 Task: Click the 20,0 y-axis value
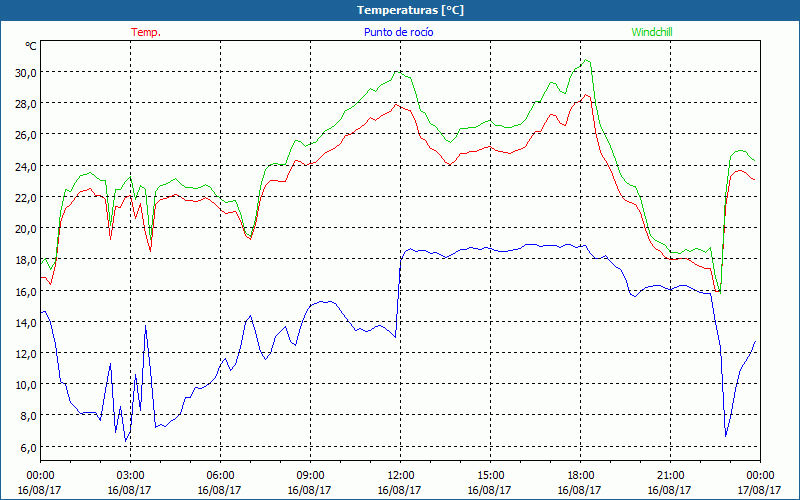pyautogui.click(x=26, y=228)
